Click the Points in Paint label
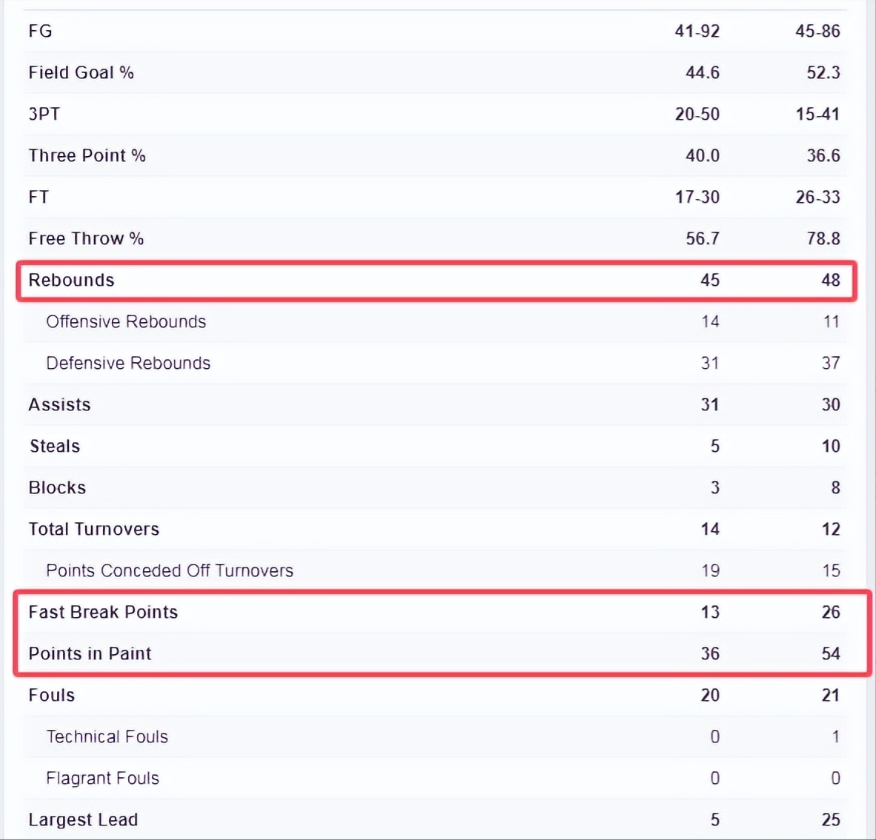The width and height of the screenshot is (876, 840). click(x=90, y=654)
